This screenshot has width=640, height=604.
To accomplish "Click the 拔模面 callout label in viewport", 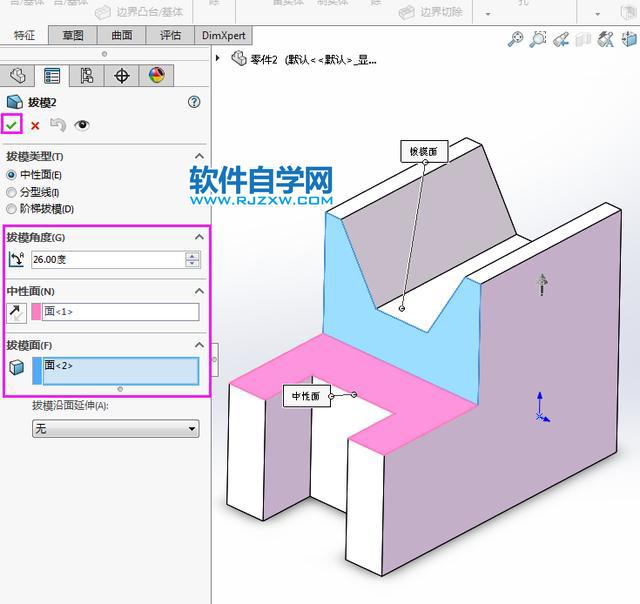I will pos(424,152).
